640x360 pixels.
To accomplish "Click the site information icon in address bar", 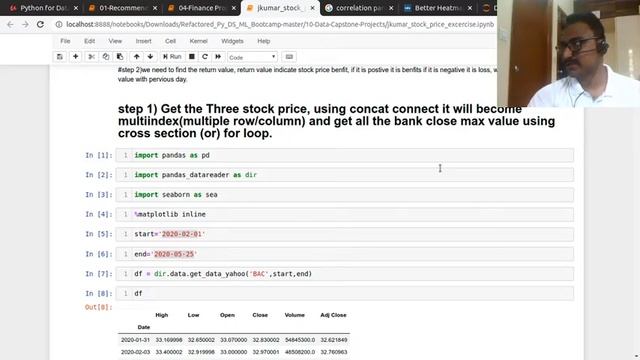I will coord(59,24).
